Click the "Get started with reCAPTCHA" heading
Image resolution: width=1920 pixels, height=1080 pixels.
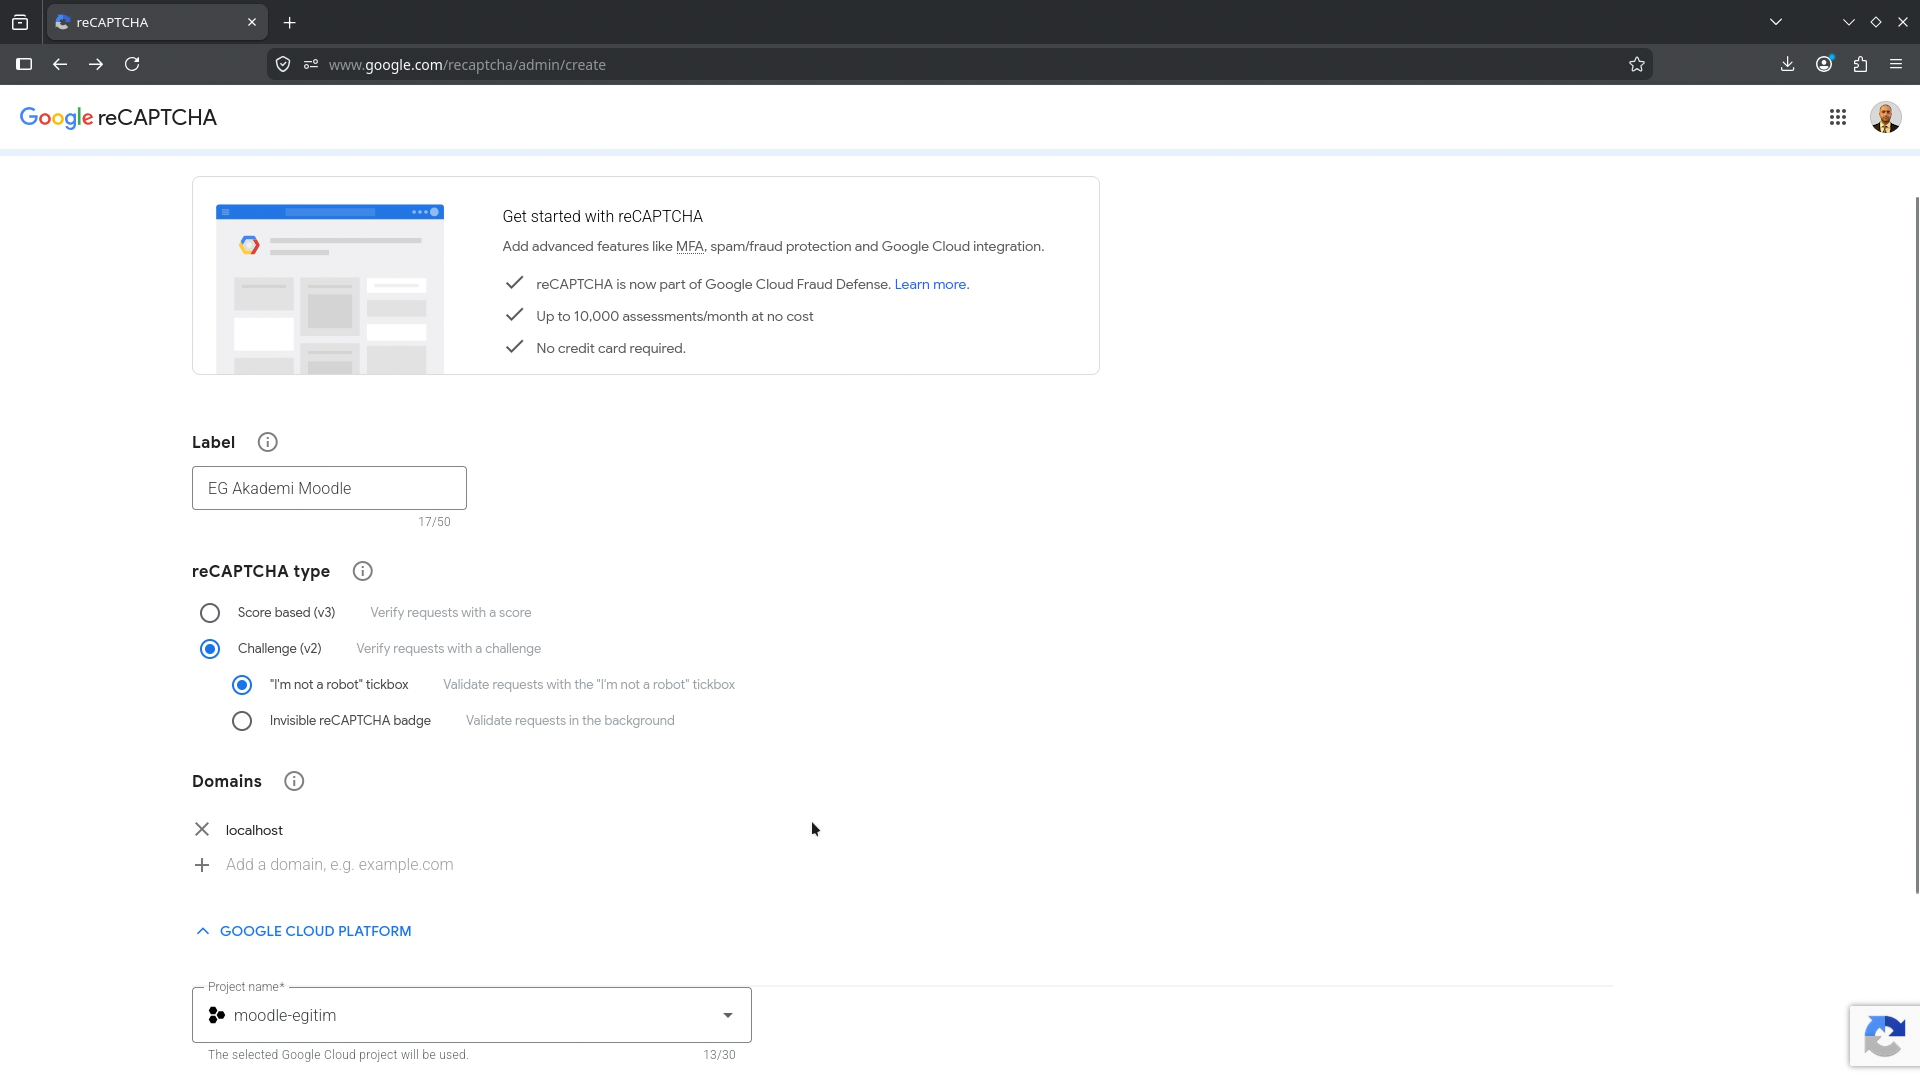[603, 217]
